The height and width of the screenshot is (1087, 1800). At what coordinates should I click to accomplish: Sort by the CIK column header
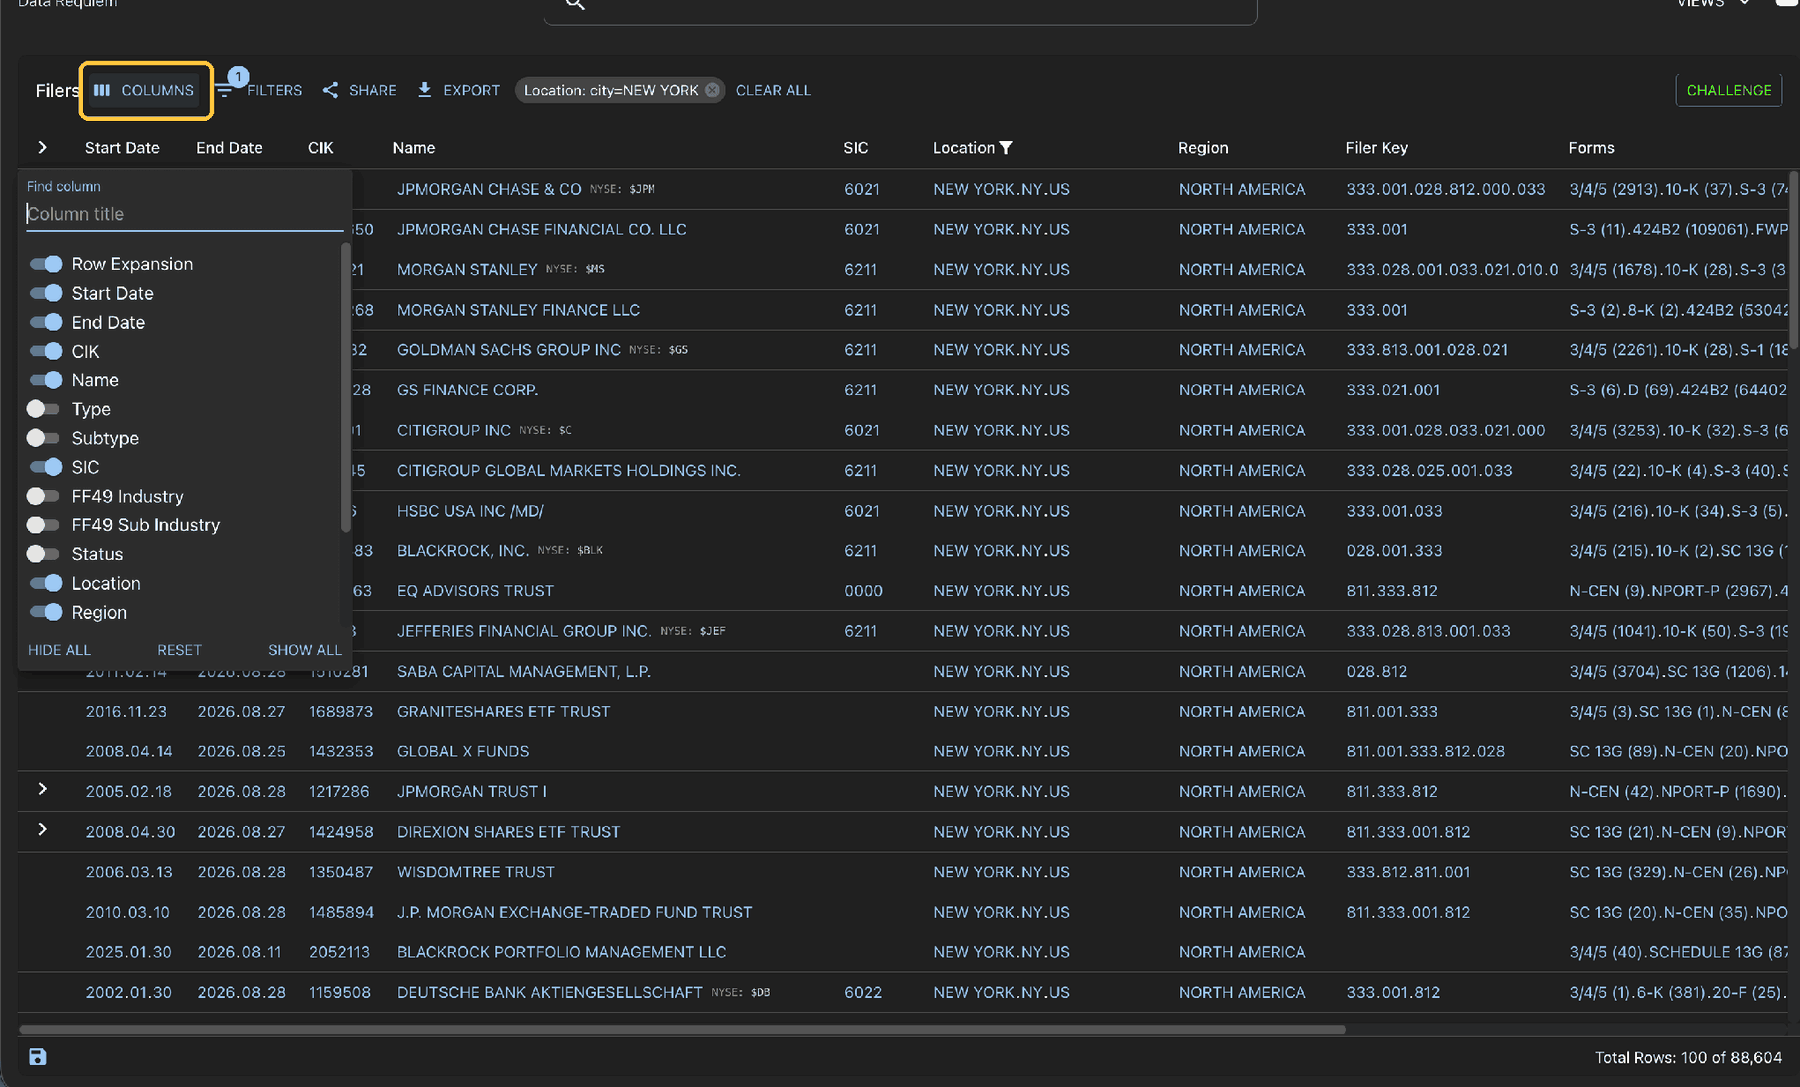coord(320,148)
